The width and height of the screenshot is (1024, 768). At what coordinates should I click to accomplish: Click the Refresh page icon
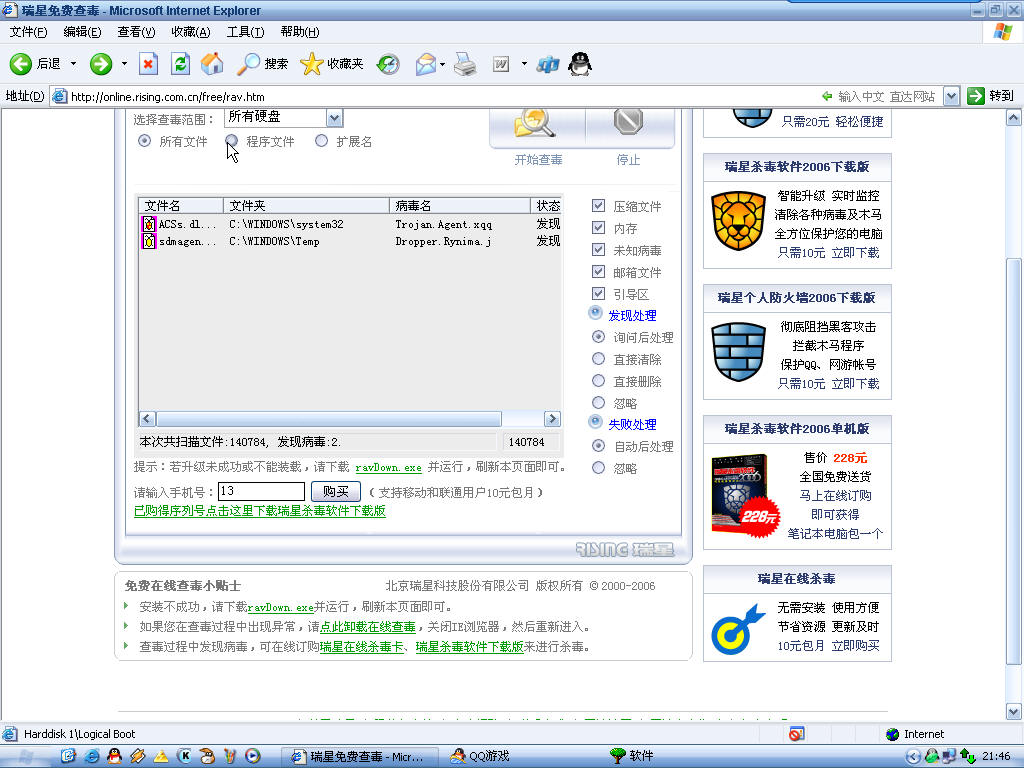point(180,63)
